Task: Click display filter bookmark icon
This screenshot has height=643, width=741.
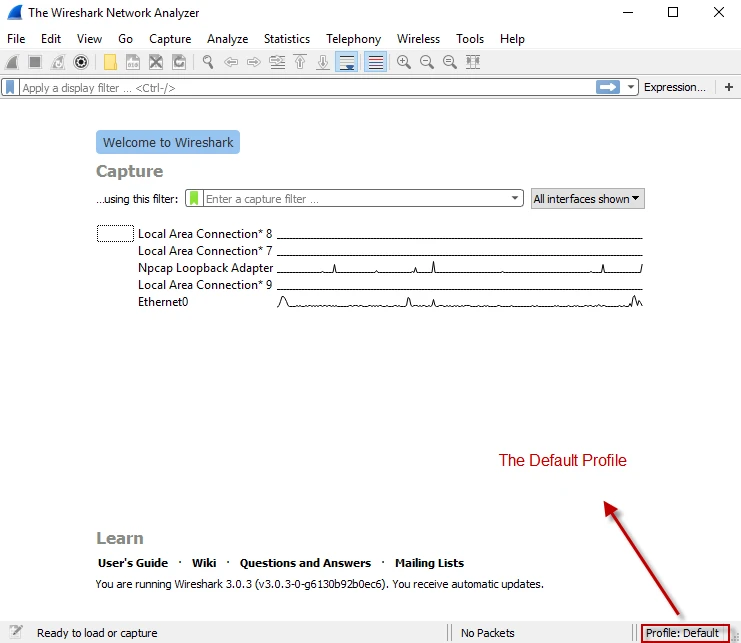Action: (10, 88)
